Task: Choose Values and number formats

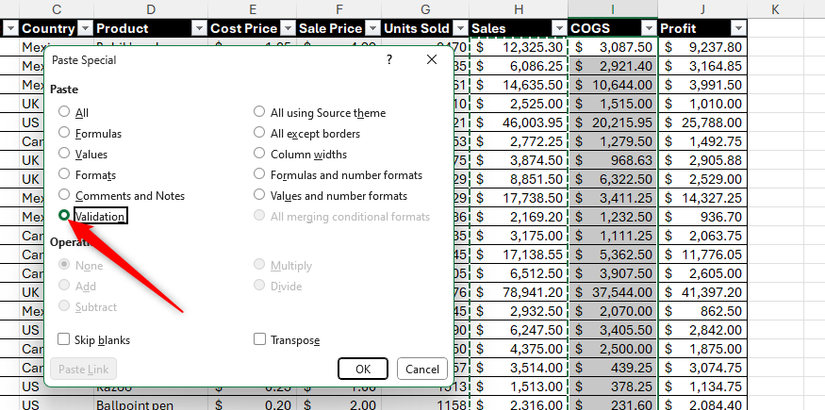Action: 259,195
